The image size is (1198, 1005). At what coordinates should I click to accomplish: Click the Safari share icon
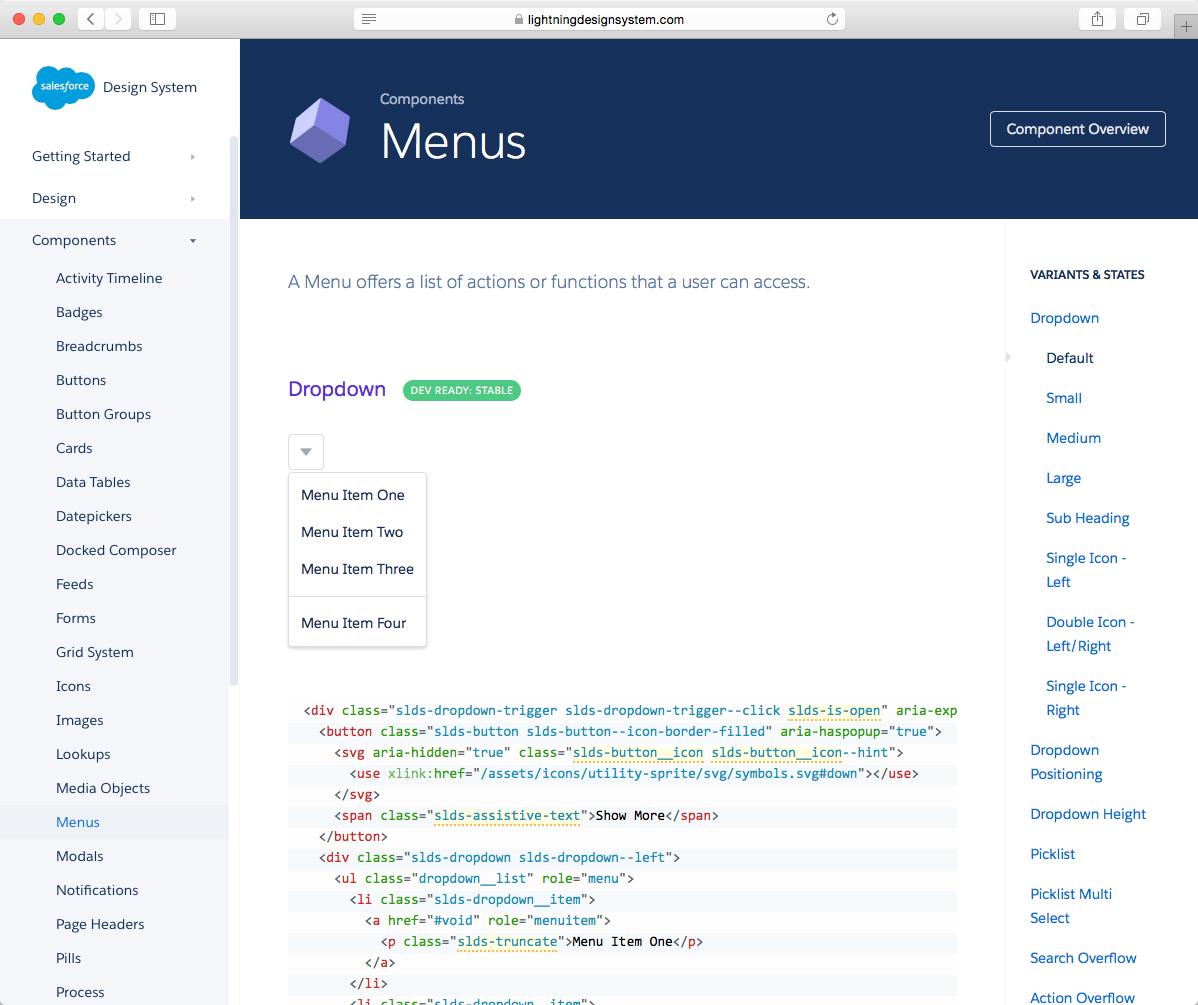(1097, 19)
